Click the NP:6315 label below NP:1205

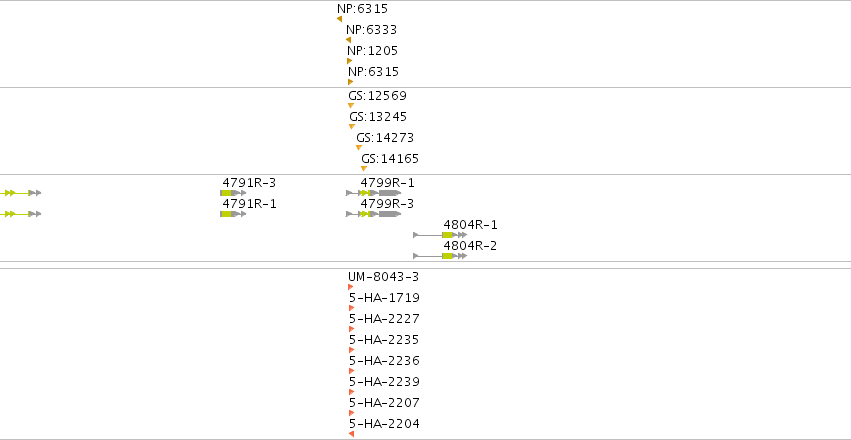click(x=373, y=72)
